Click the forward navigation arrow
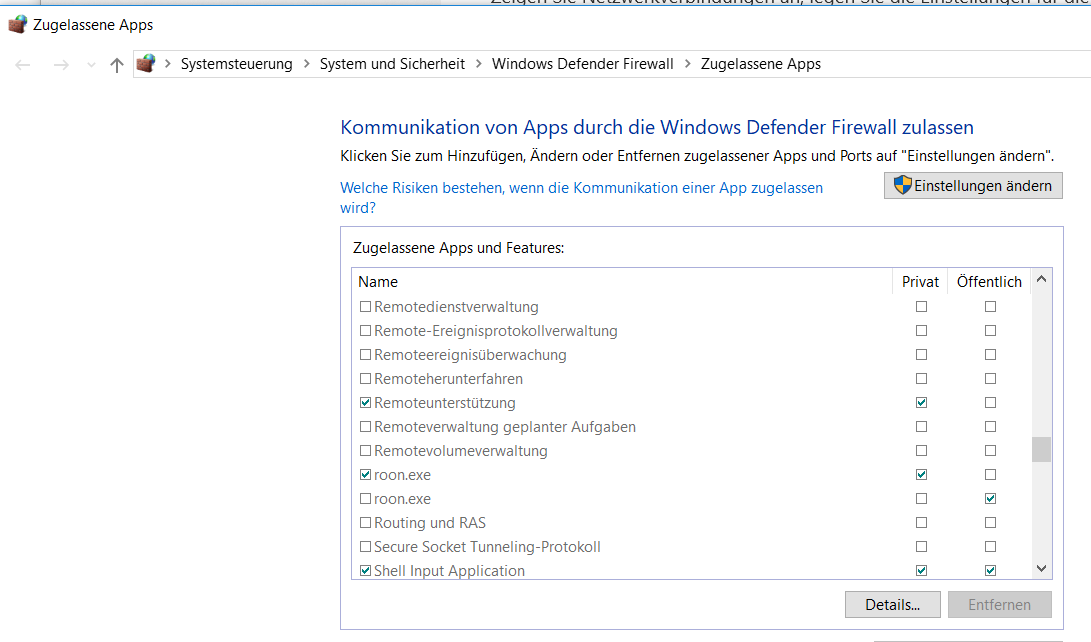 click(x=61, y=65)
